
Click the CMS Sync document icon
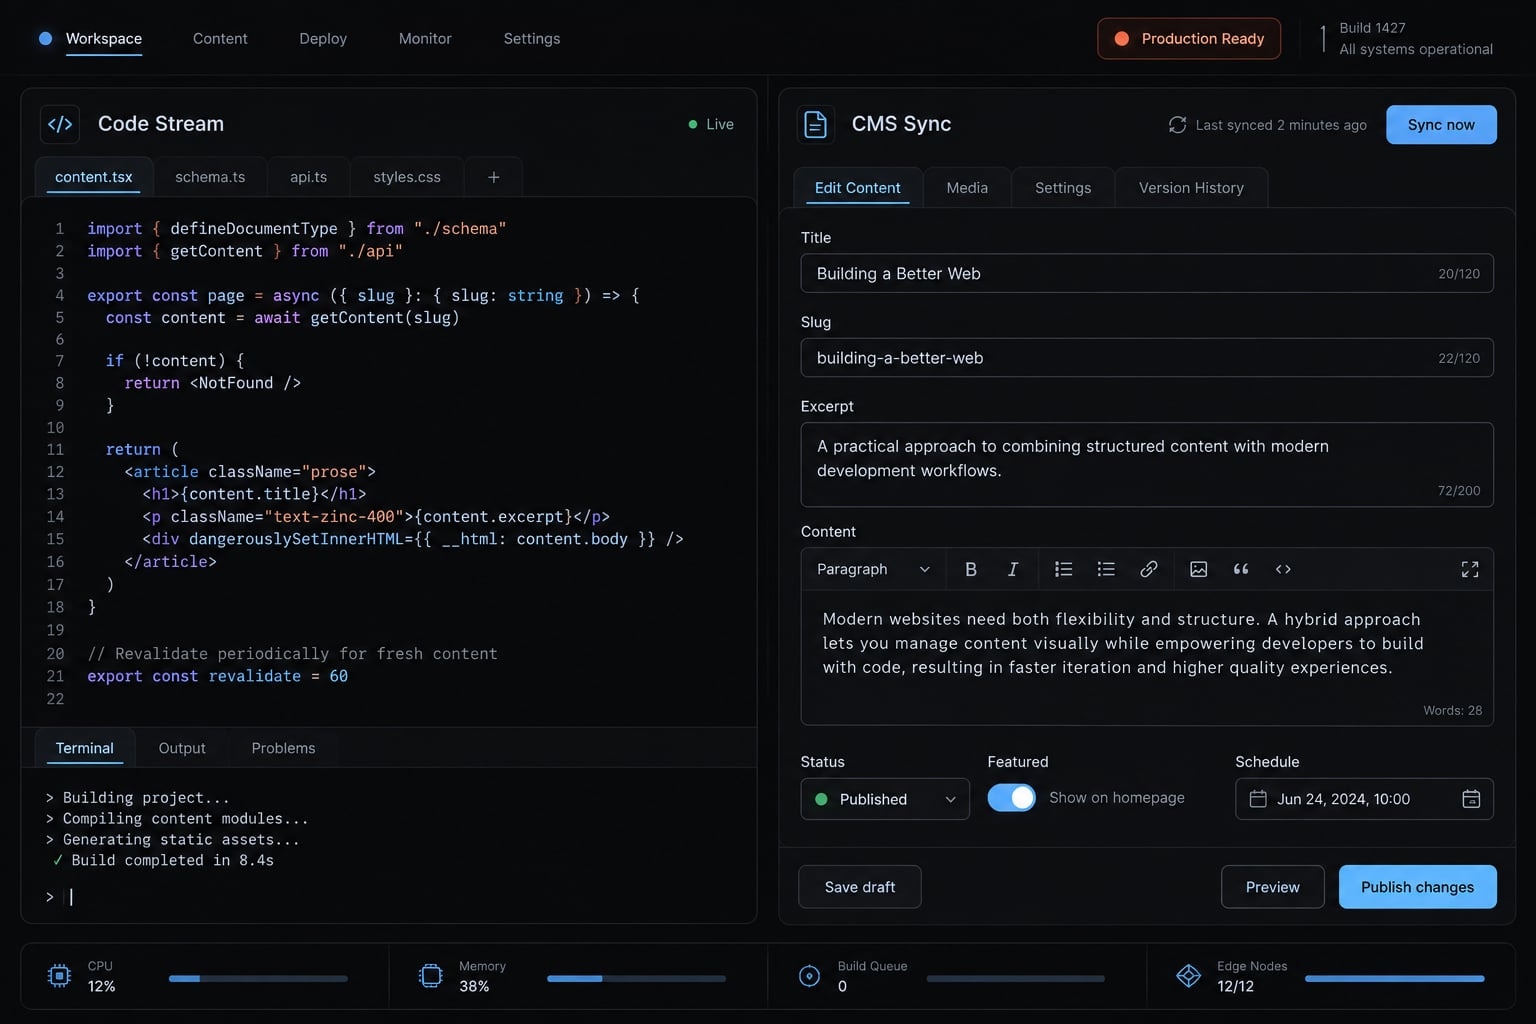pyautogui.click(x=816, y=124)
